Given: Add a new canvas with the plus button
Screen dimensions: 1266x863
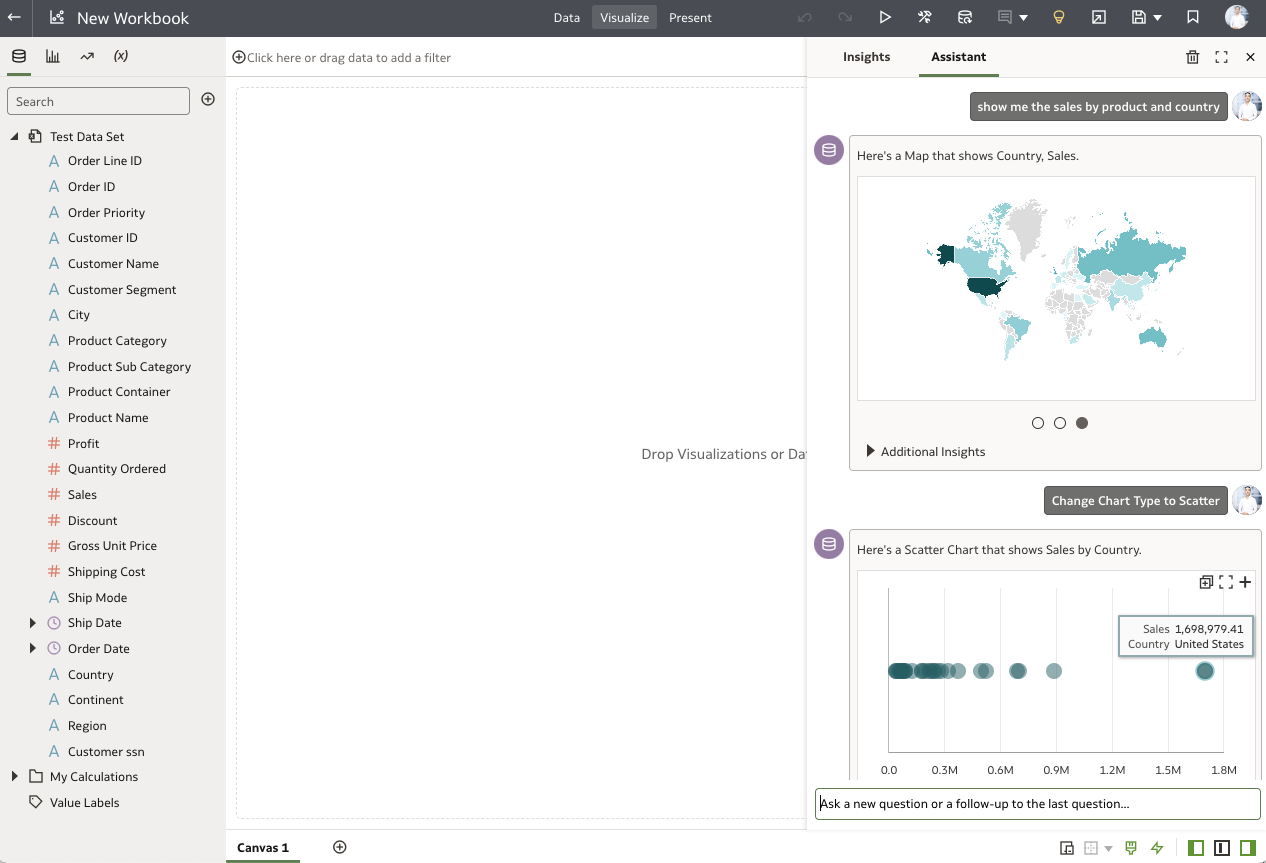Looking at the screenshot, I should (339, 846).
